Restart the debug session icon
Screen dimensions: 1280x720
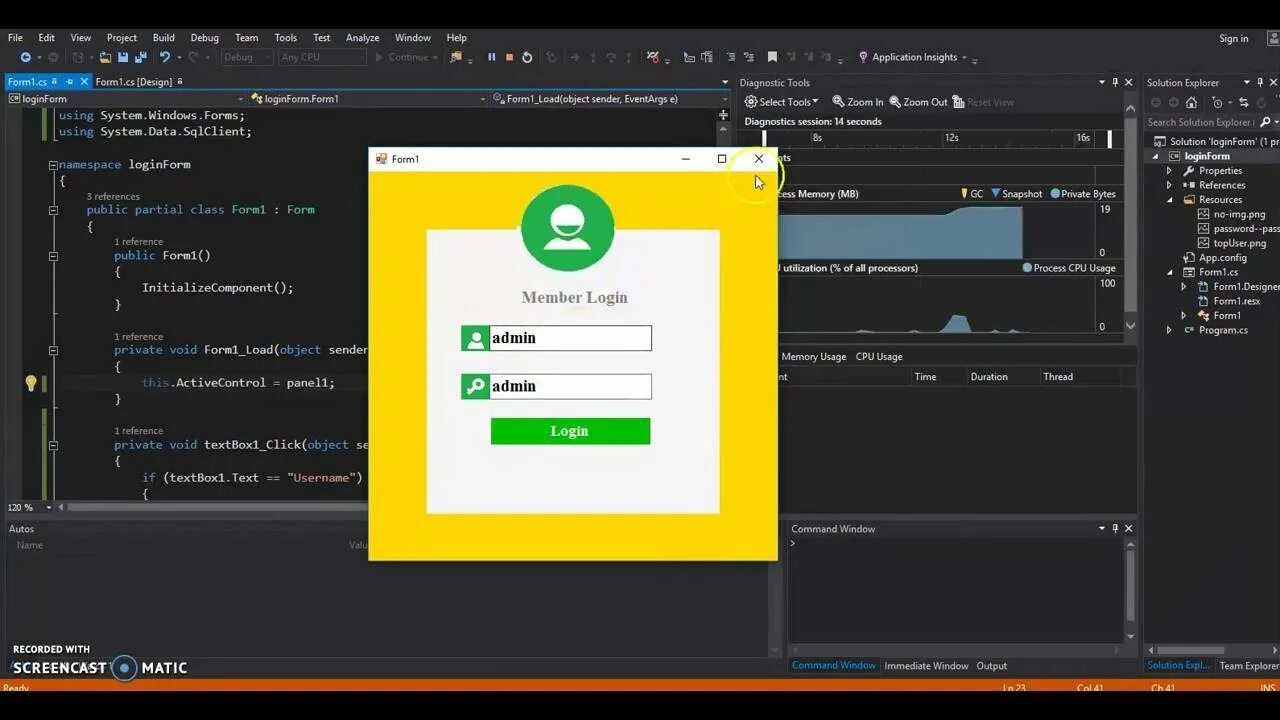527,58
